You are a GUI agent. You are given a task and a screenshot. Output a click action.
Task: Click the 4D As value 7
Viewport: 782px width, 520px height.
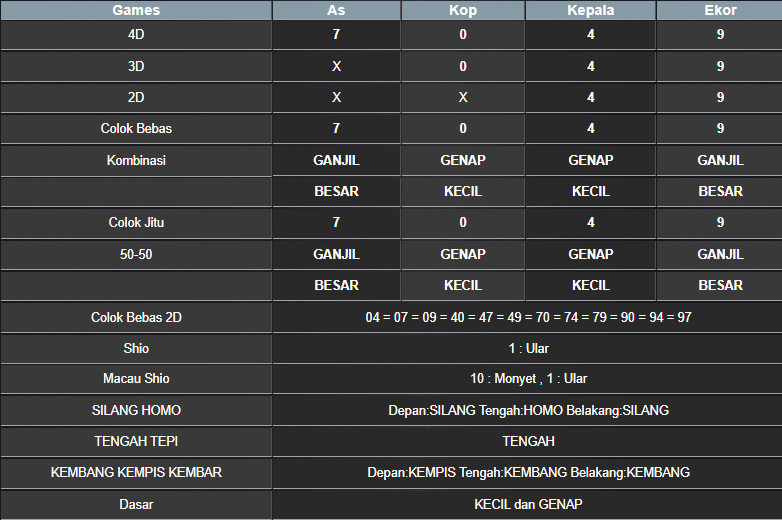(337, 34)
